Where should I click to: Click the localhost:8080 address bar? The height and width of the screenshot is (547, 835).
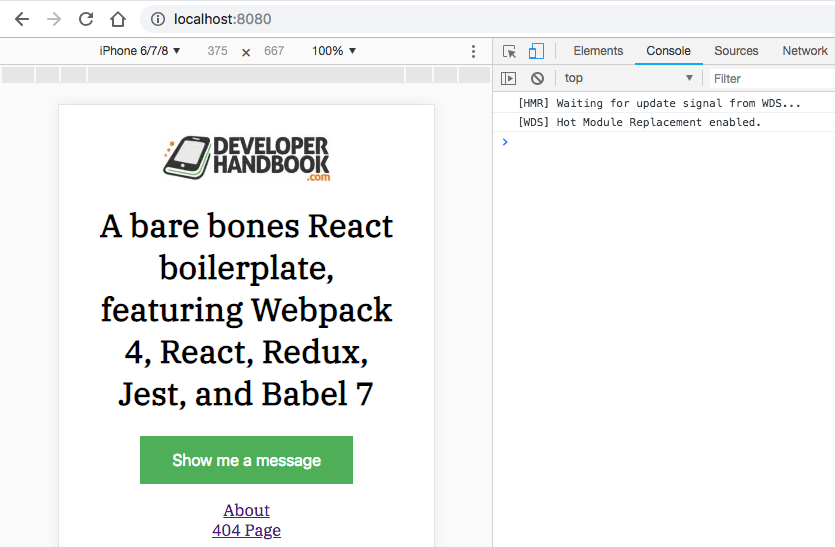(x=487, y=19)
